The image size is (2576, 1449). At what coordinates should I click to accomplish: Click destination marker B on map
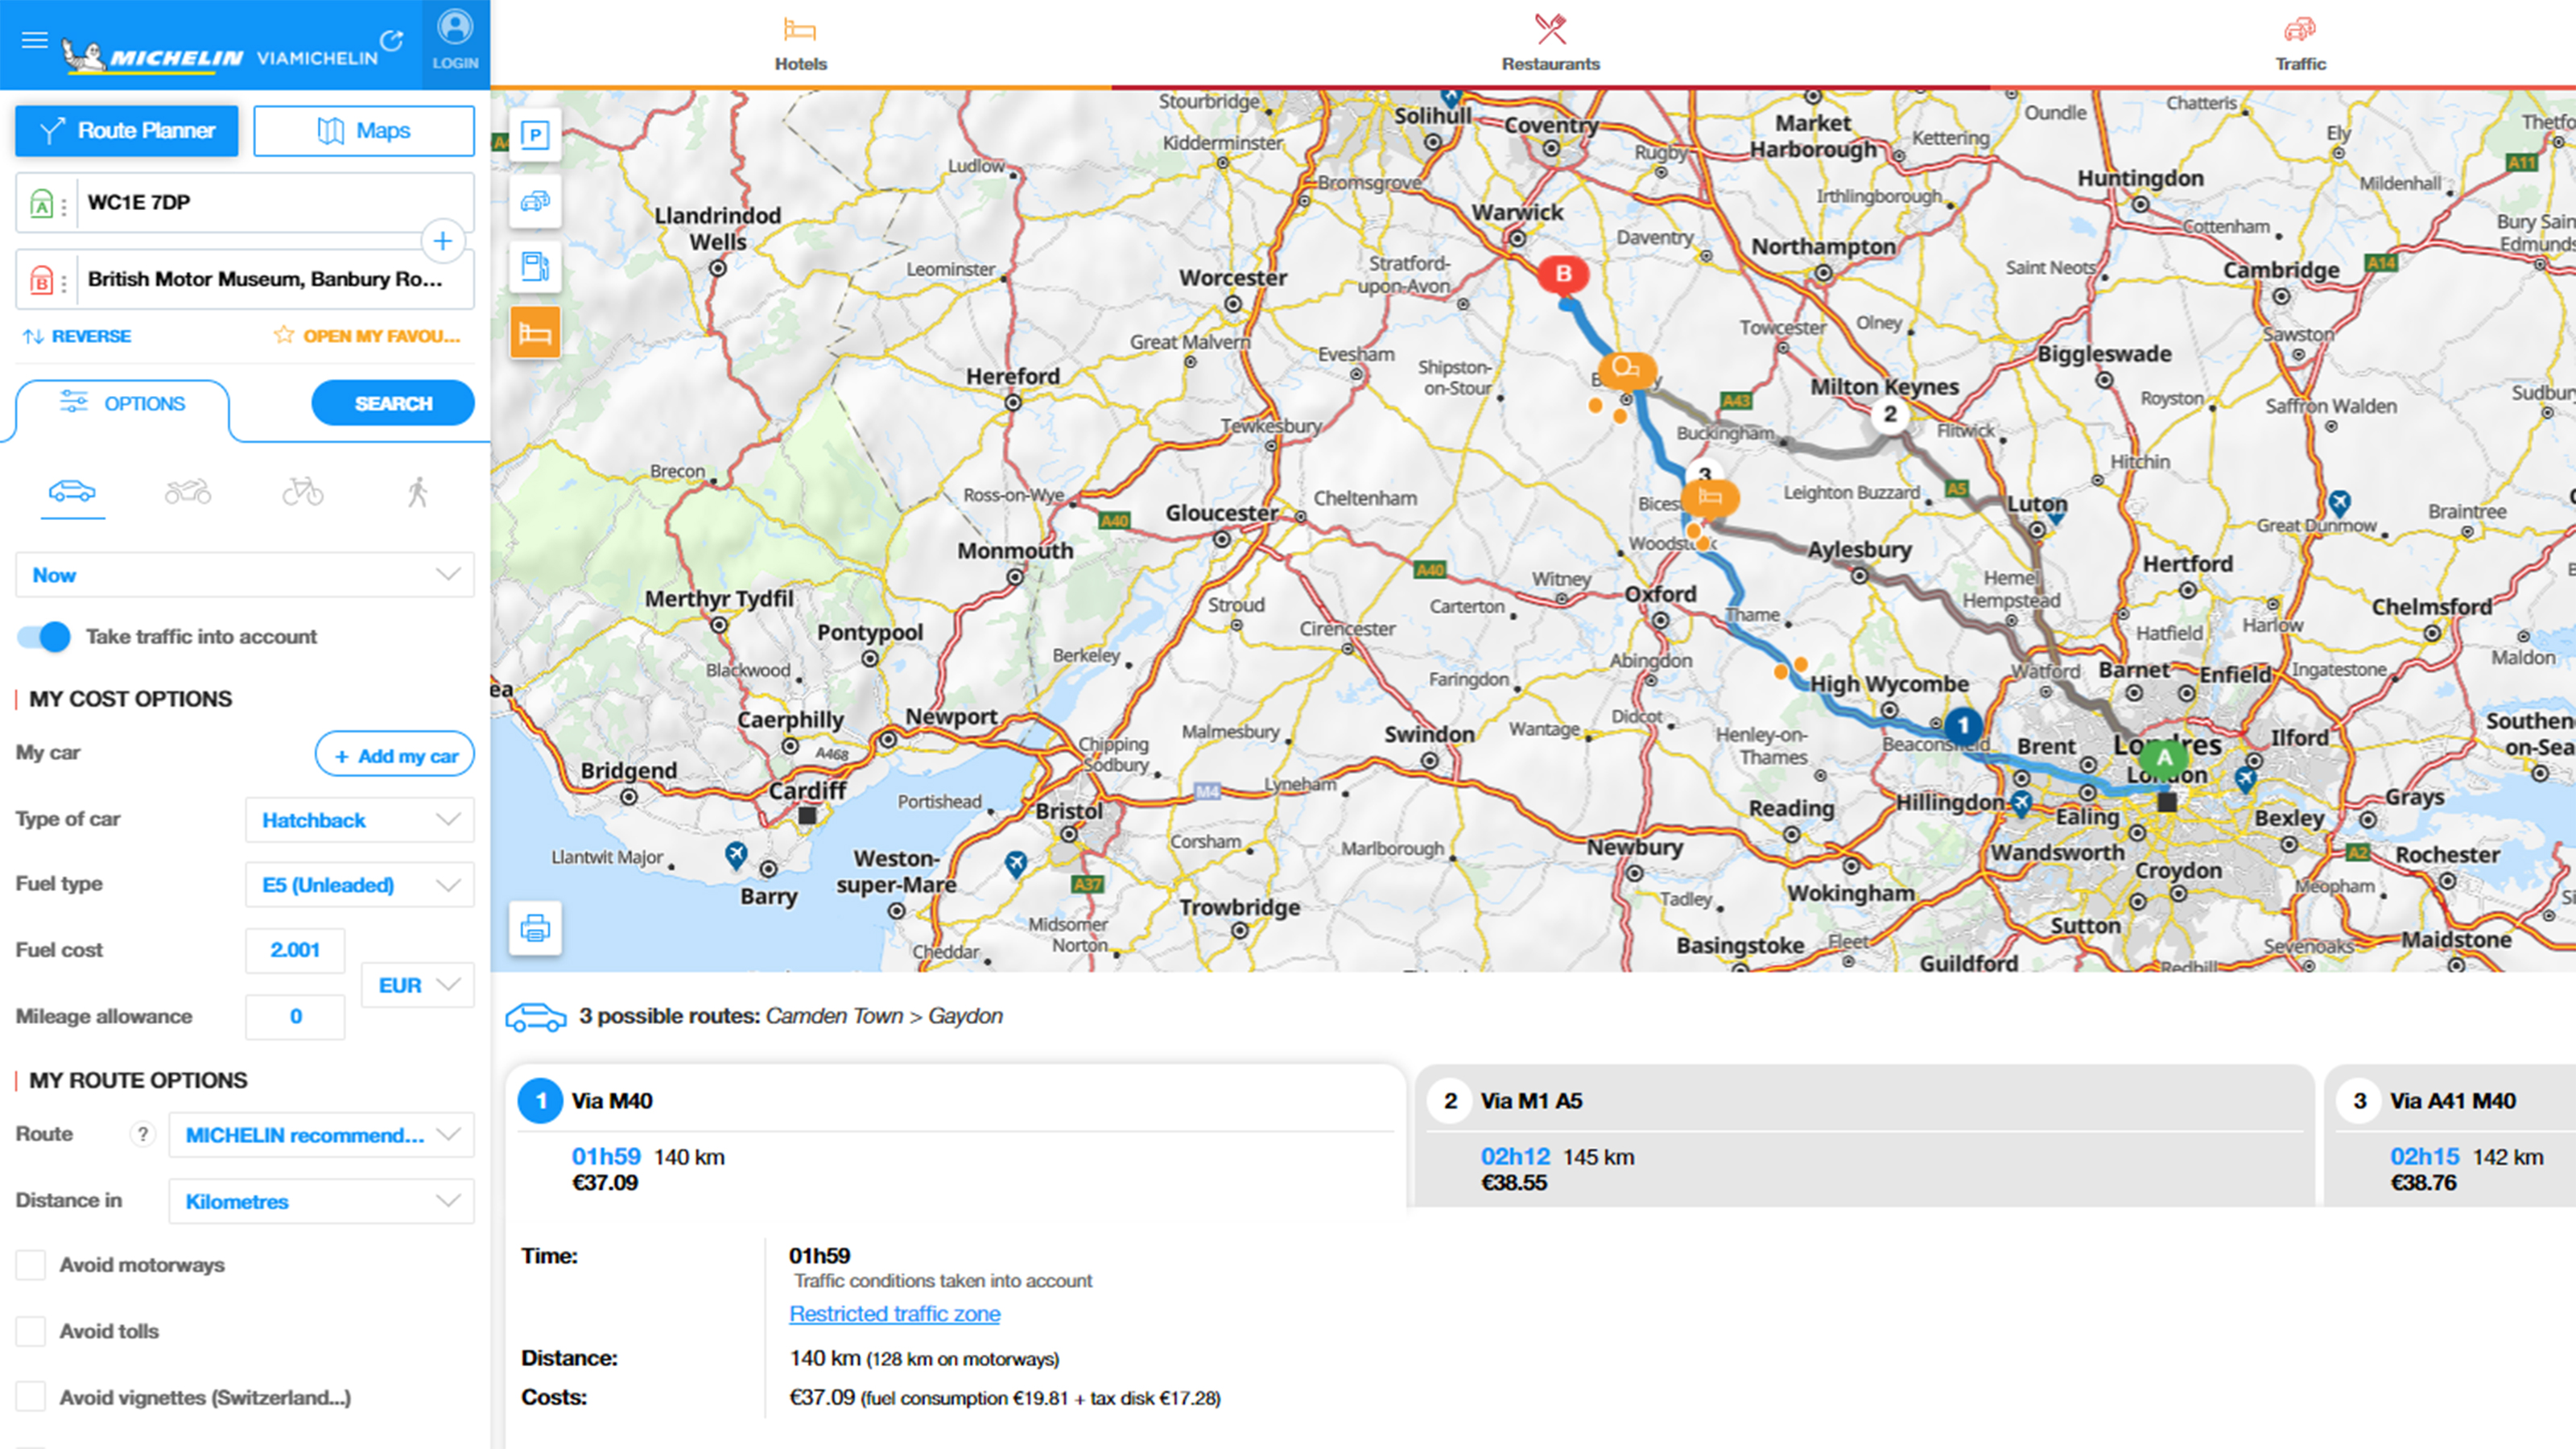point(1563,275)
